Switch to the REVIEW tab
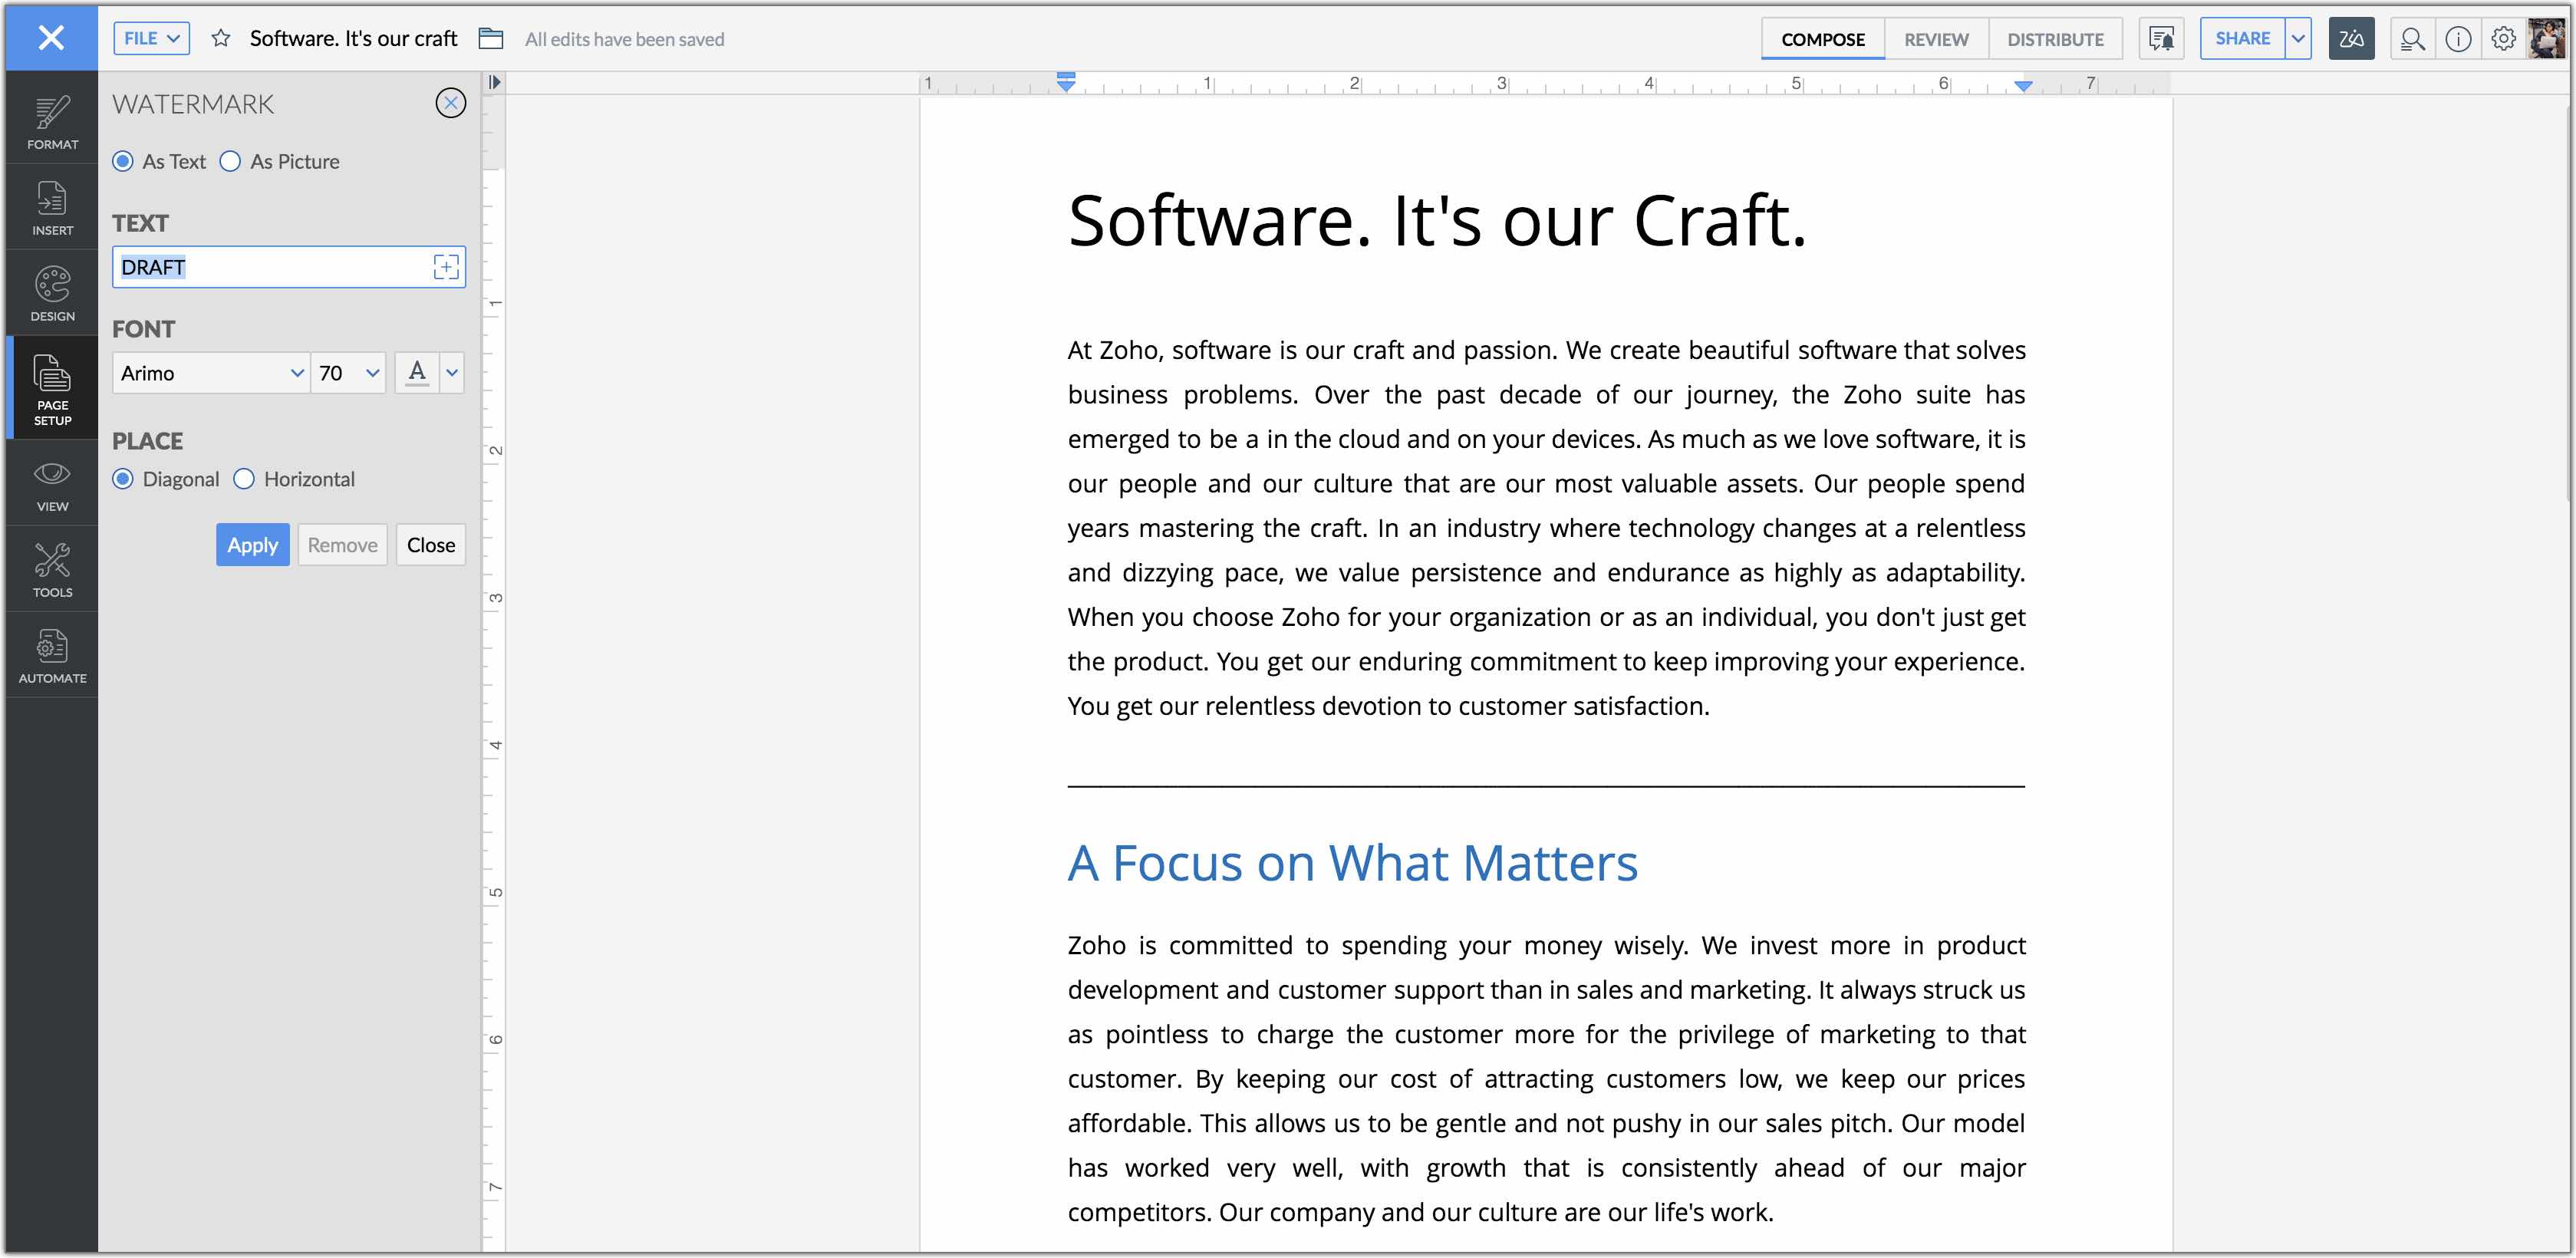Screen dimensions: 2576x1258 pyautogui.click(x=1936, y=39)
